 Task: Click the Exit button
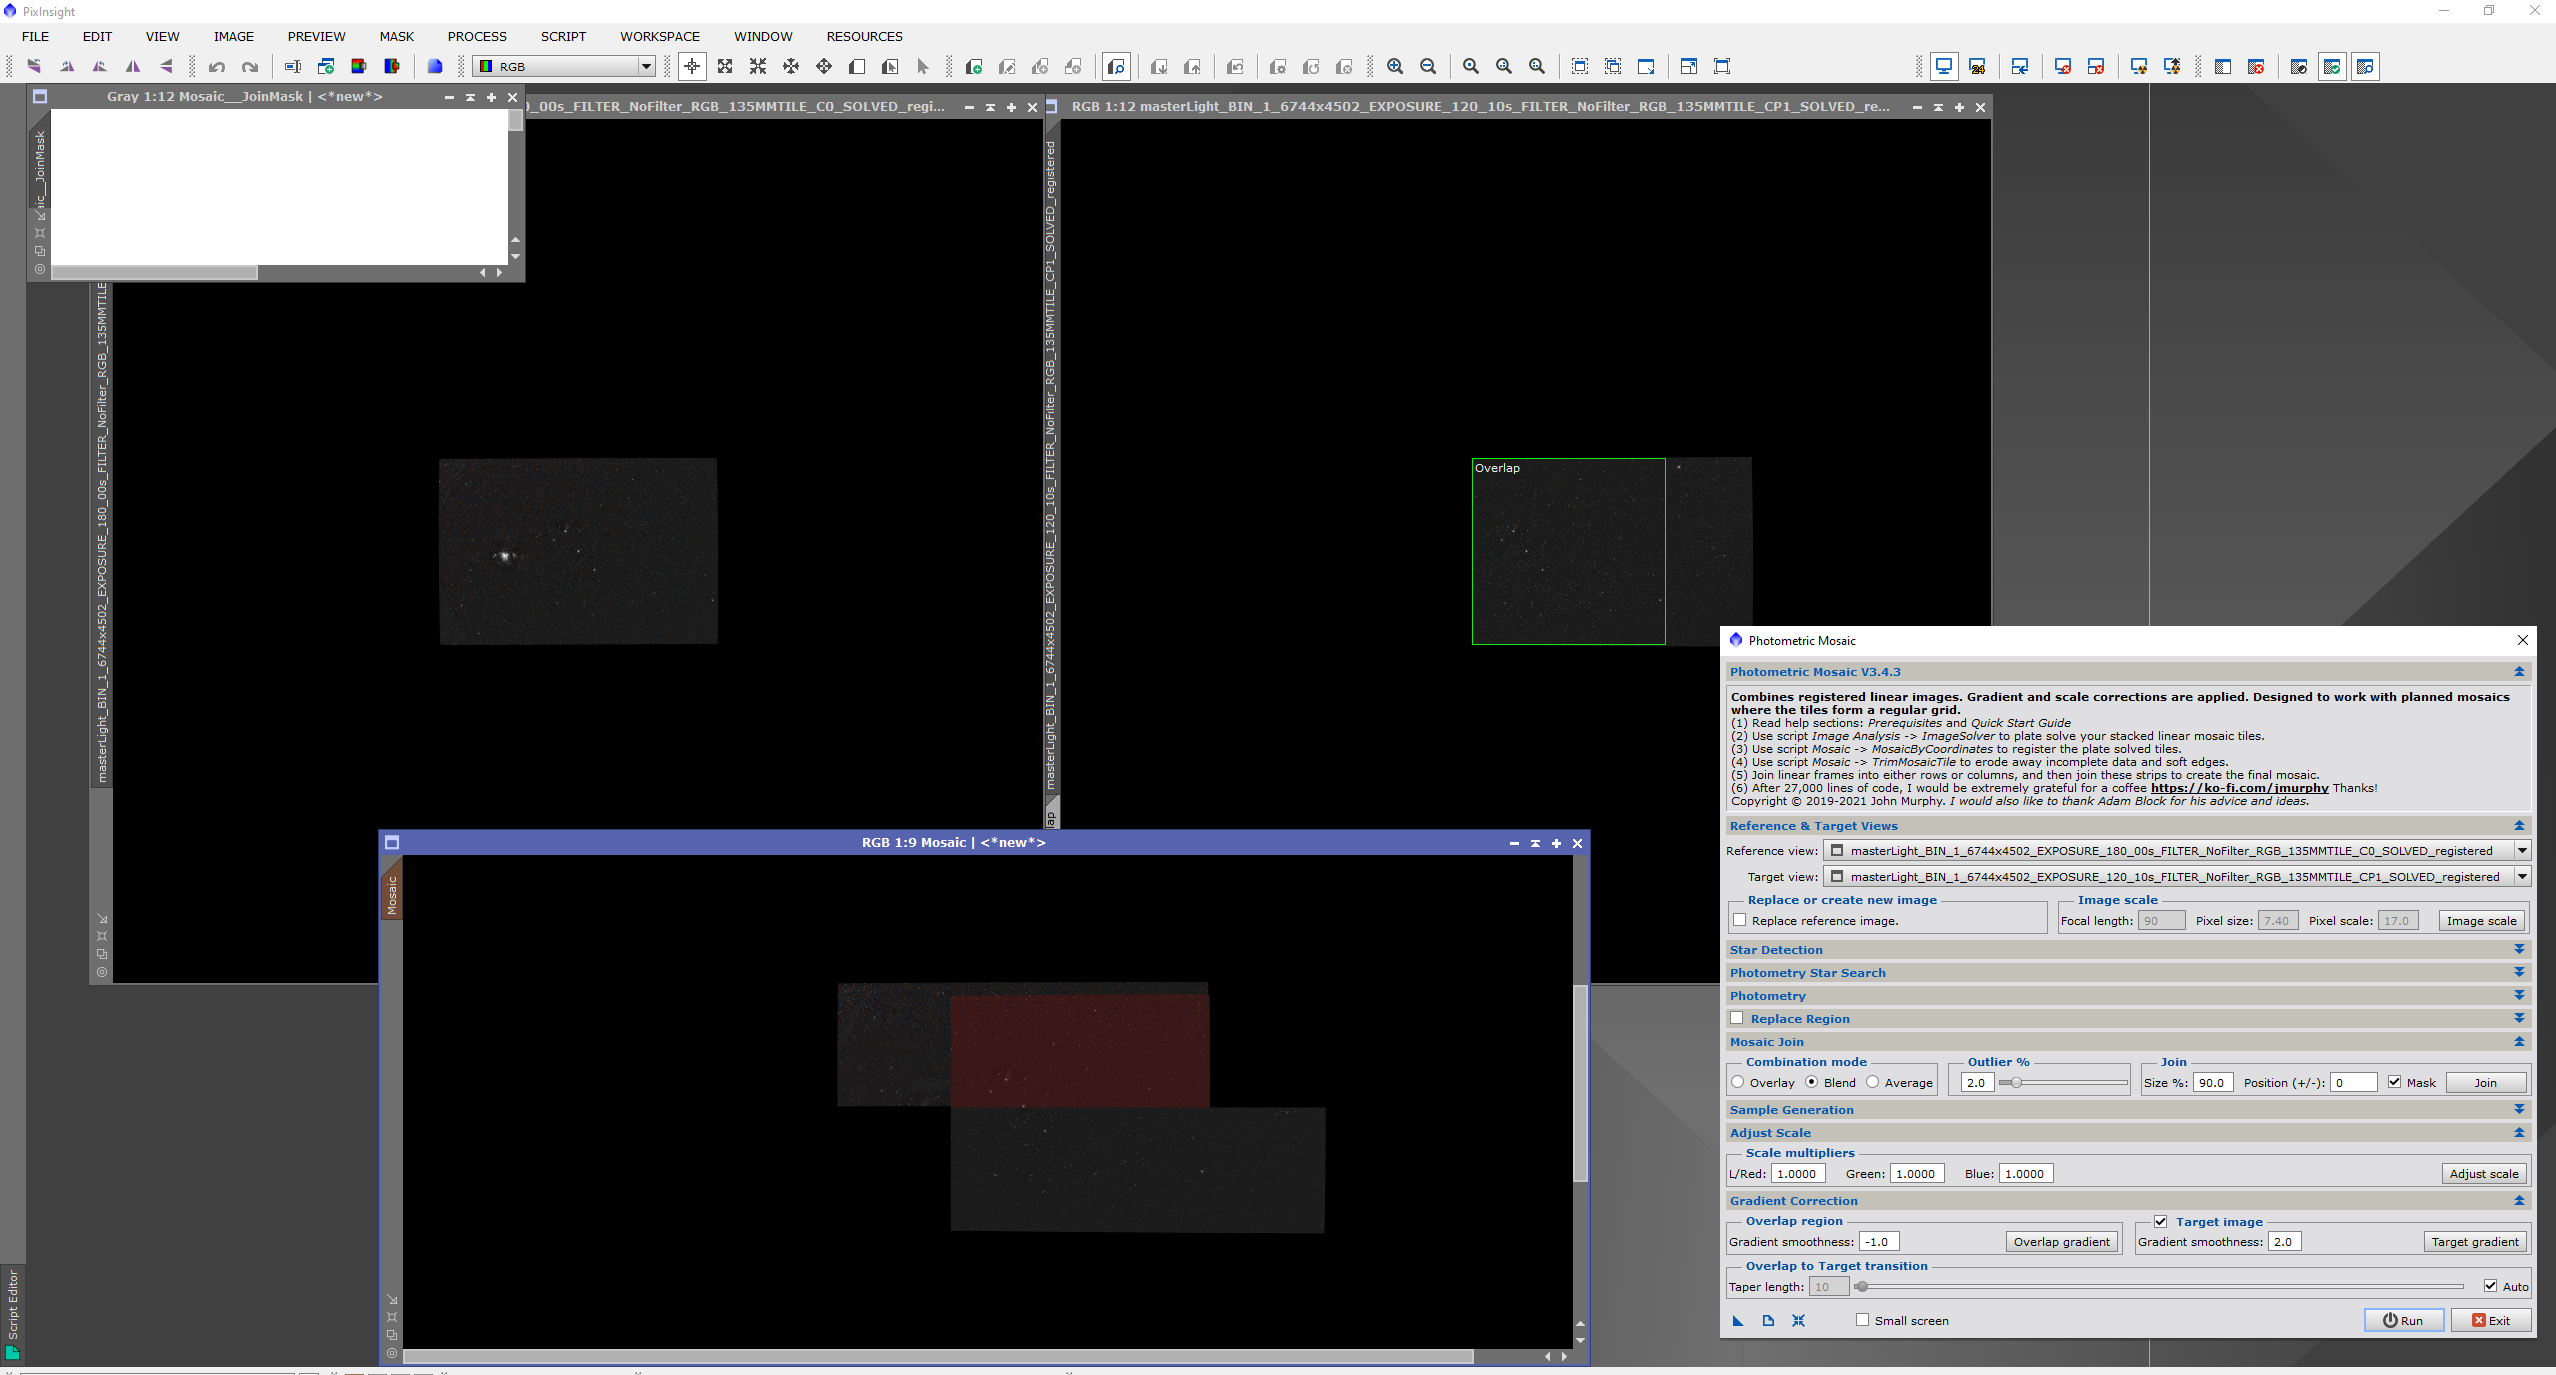[x=2491, y=1320]
